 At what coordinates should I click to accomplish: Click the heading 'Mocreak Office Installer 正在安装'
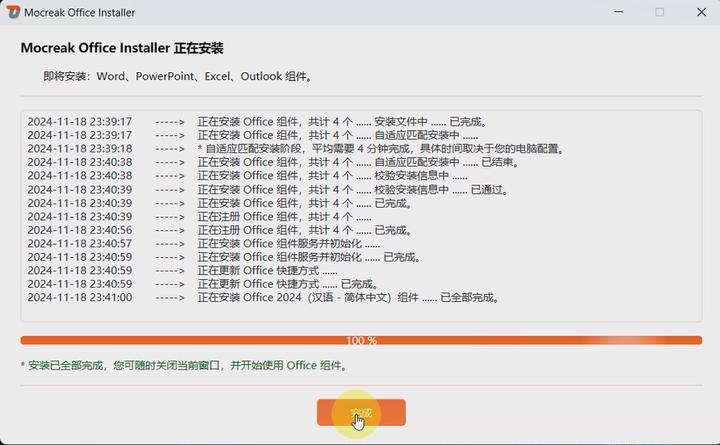click(122, 48)
